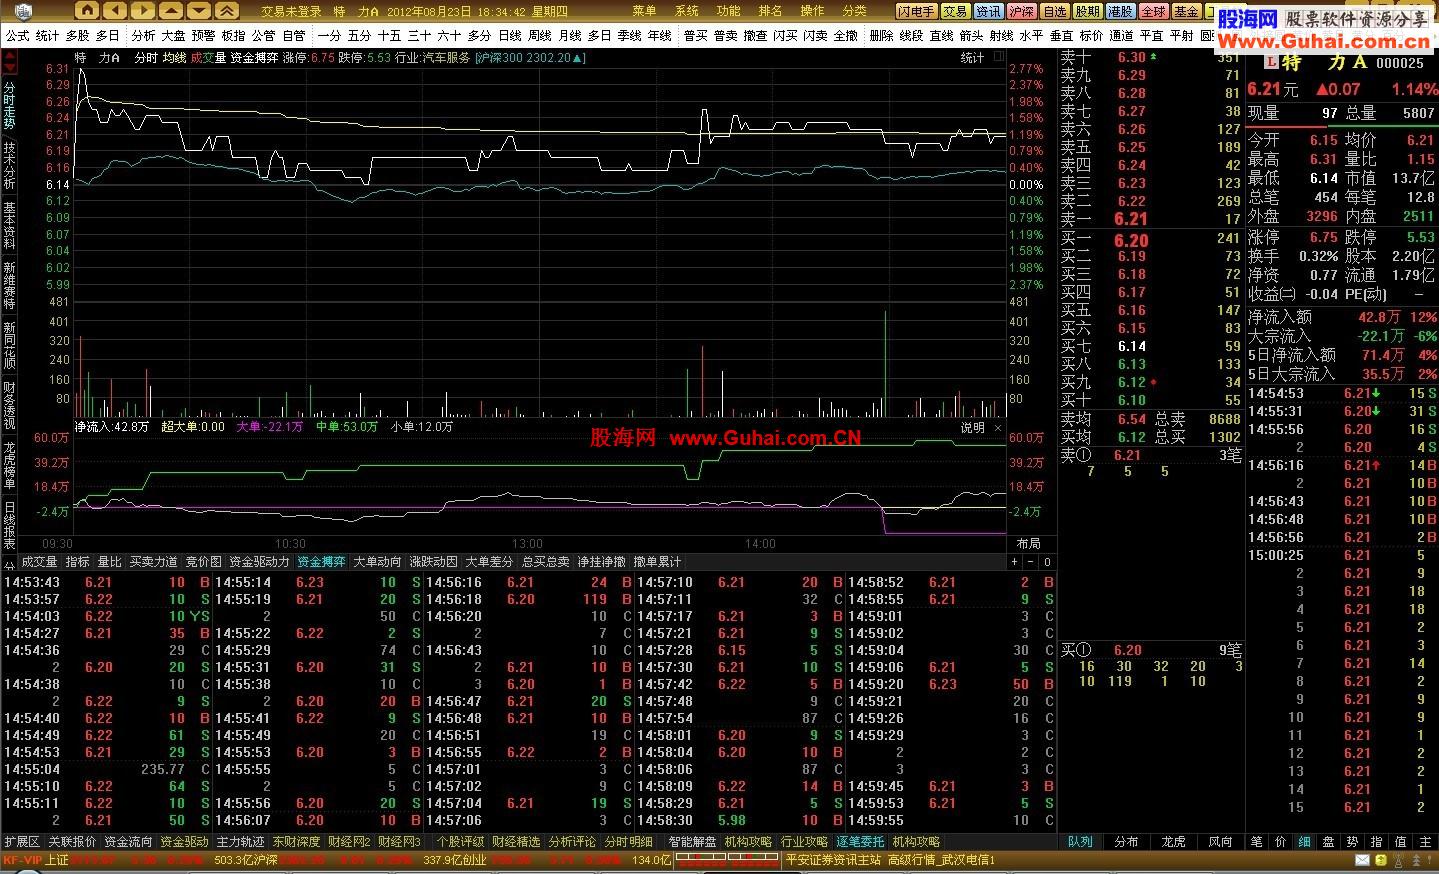Screen dimensions: 1439x874
Task: Switch to 一分 one-minute period
Action: [x=329, y=35]
